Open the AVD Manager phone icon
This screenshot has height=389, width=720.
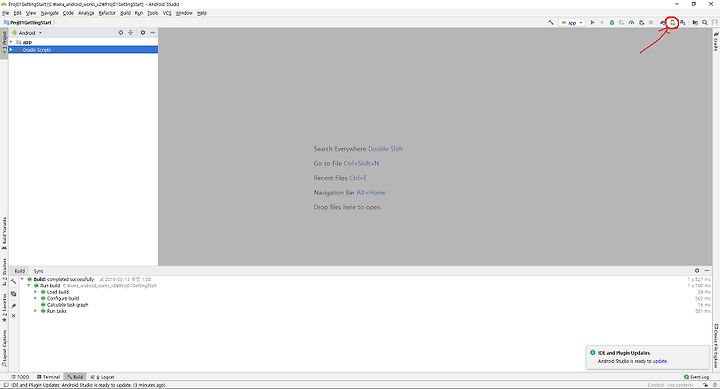pos(673,23)
